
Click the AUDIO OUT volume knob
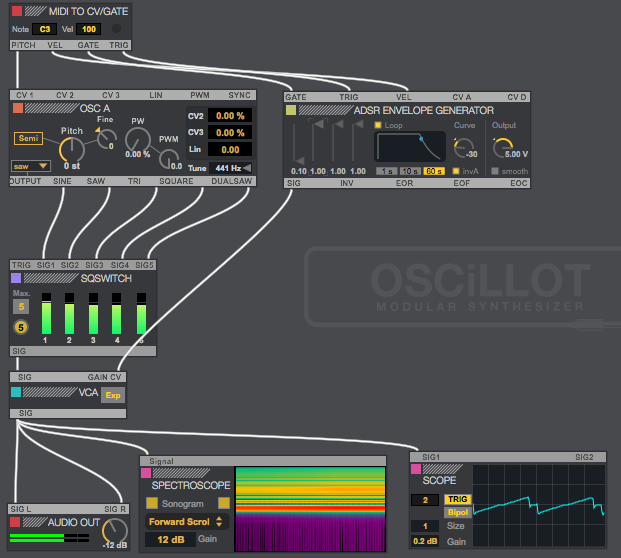(114, 531)
